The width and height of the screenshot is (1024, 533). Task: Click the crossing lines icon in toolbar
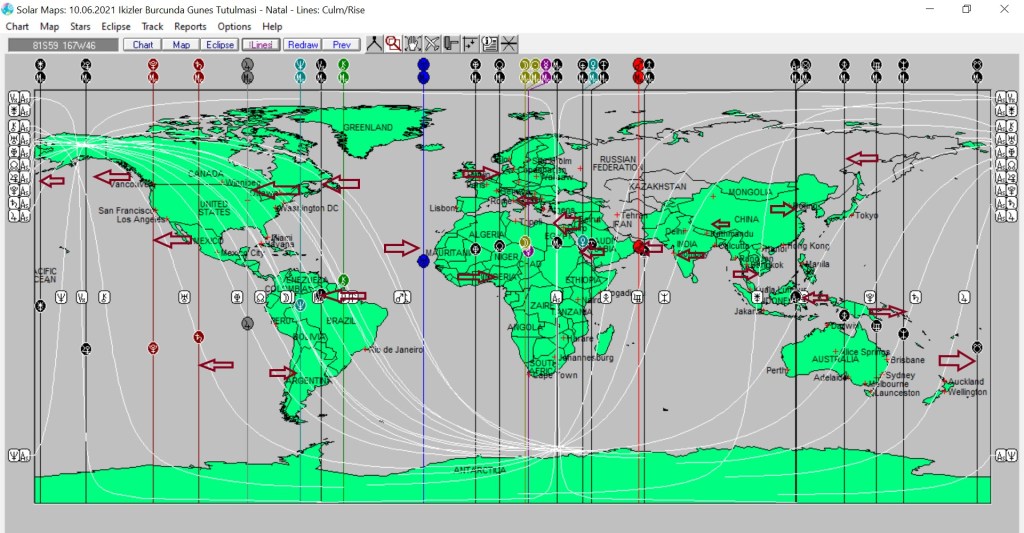tap(509, 44)
